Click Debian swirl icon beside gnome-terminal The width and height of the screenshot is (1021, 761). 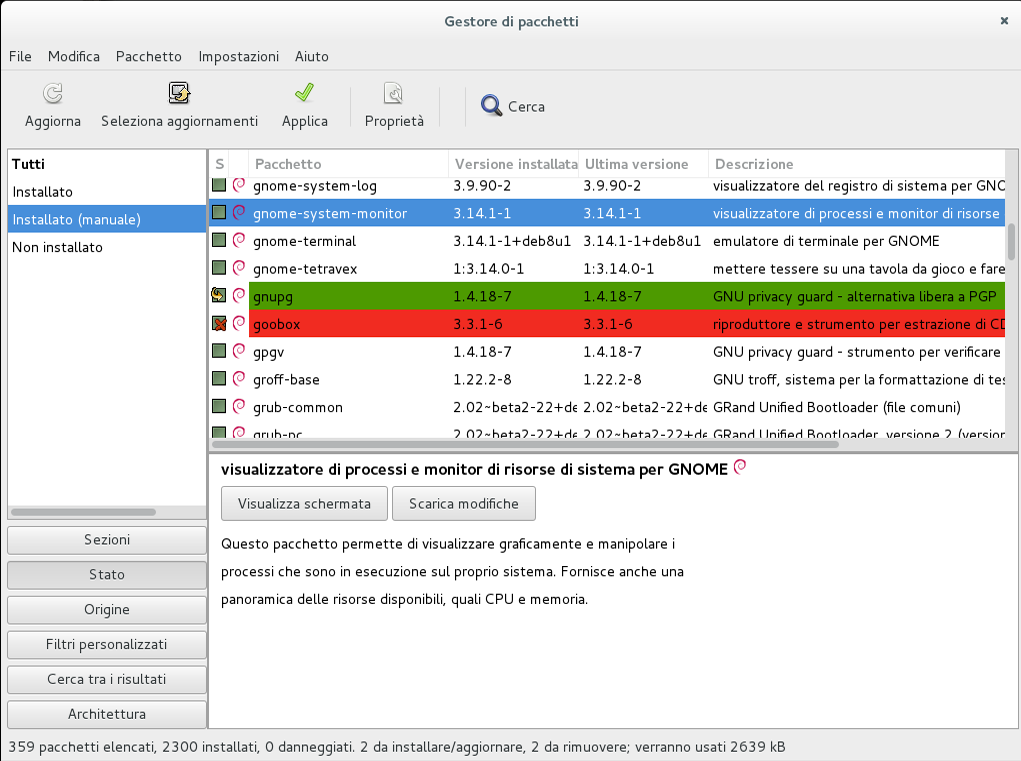click(x=239, y=241)
